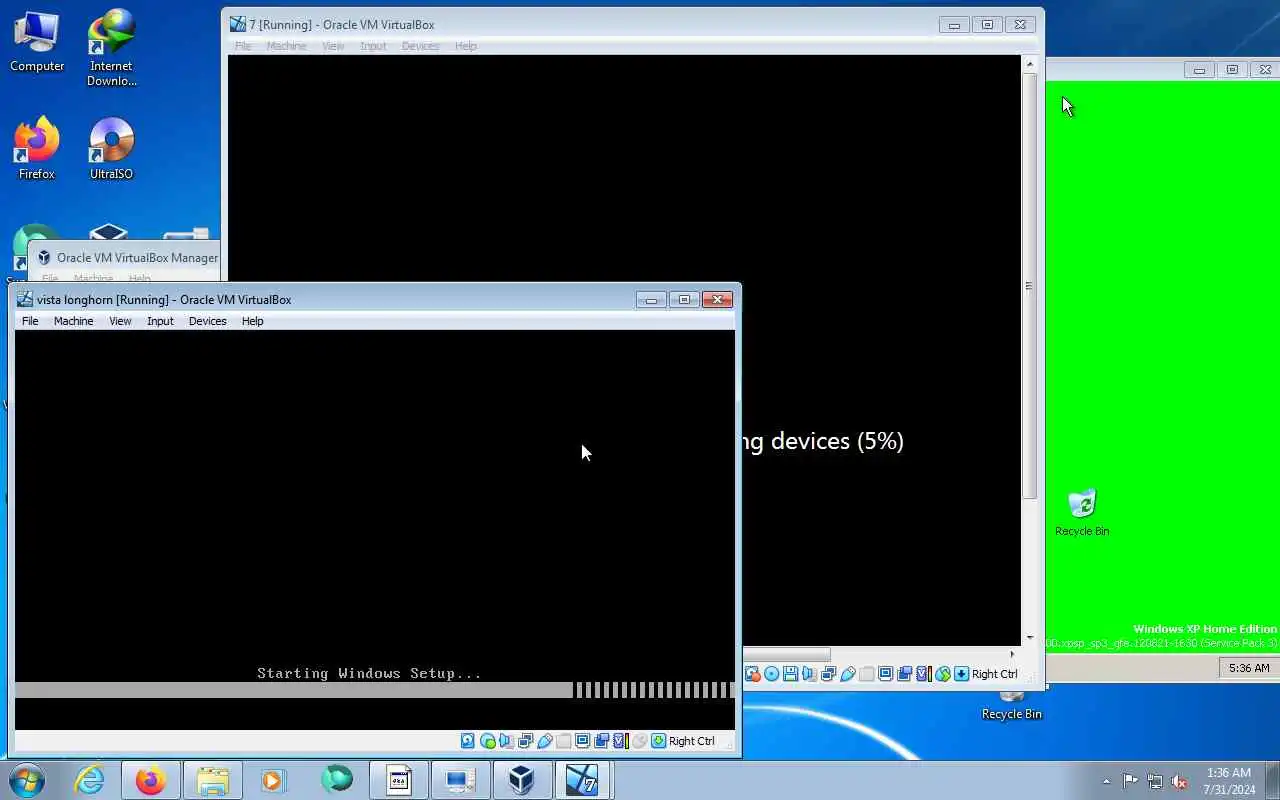Click the Oracle VM VirtualBox Manager title bar
This screenshot has height=800, width=1280.
(x=126, y=257)
